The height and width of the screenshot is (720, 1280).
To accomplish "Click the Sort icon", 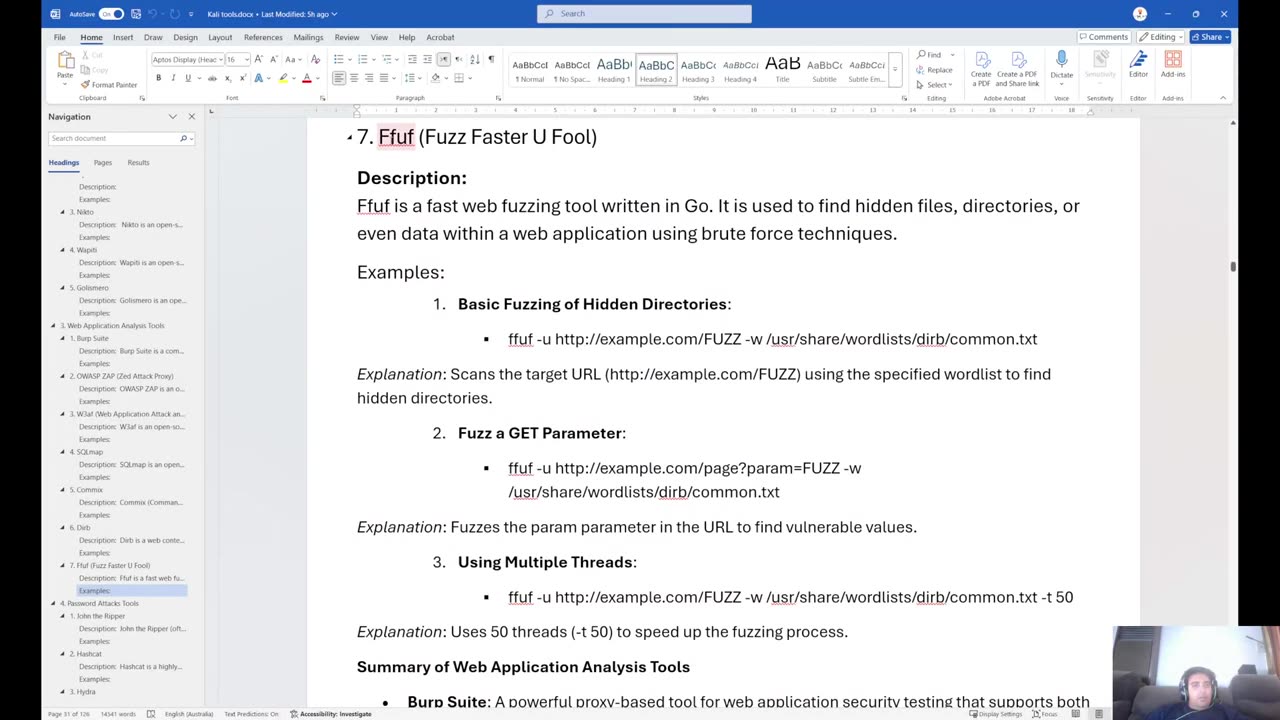I will 474,60.
